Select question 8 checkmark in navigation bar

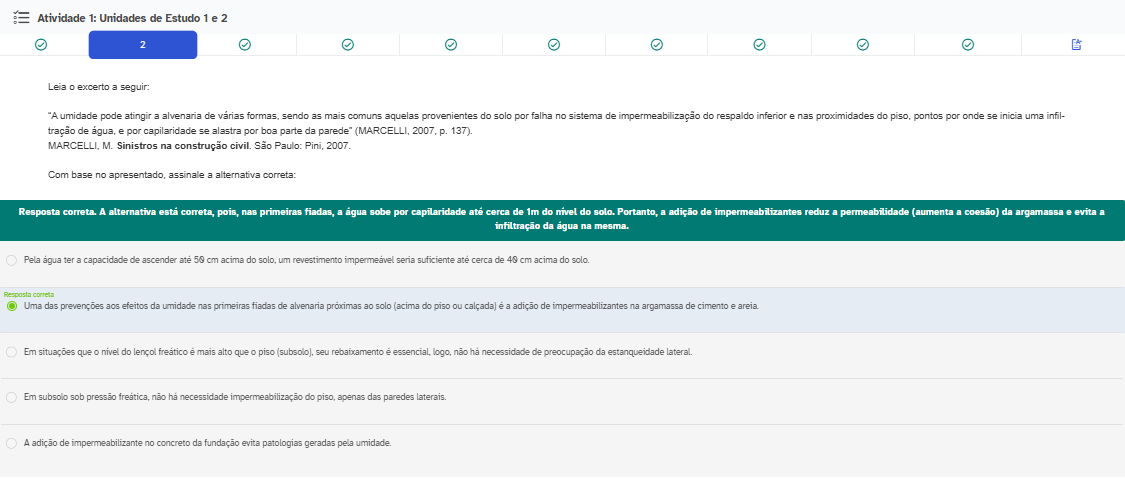(x=759, y=45)
